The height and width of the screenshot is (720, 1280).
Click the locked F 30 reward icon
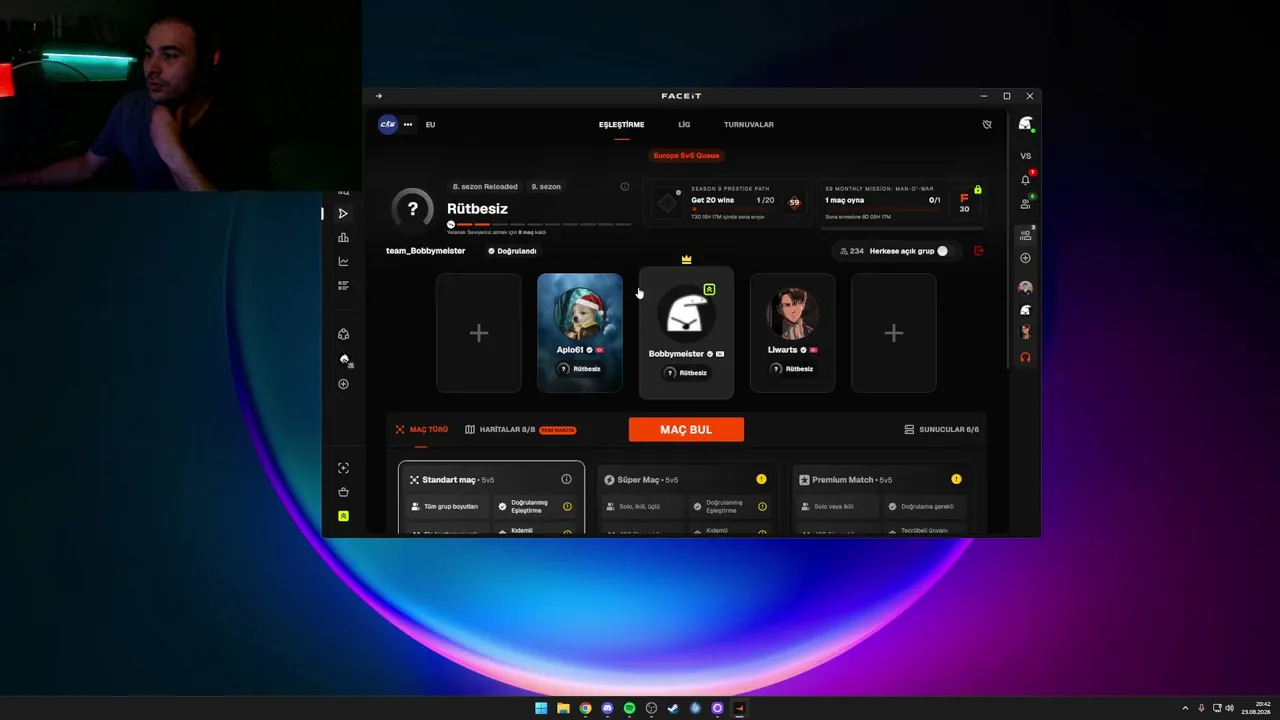pos(965,202)
